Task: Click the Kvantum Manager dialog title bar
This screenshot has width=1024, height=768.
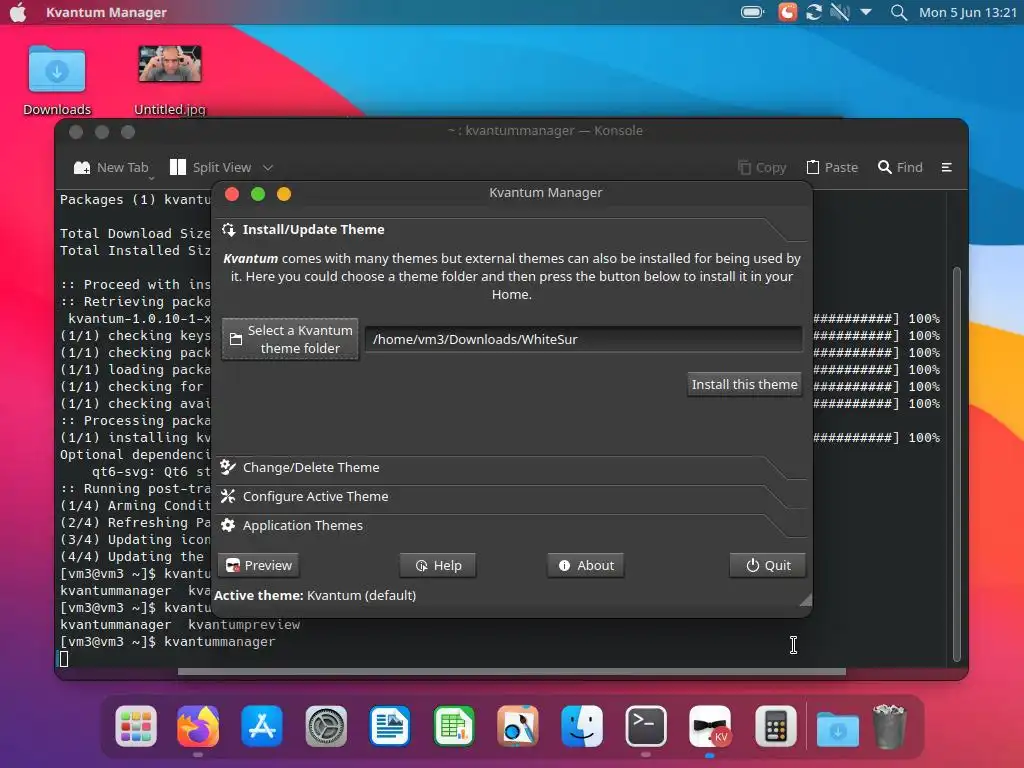Action: (x=512, y=193)
